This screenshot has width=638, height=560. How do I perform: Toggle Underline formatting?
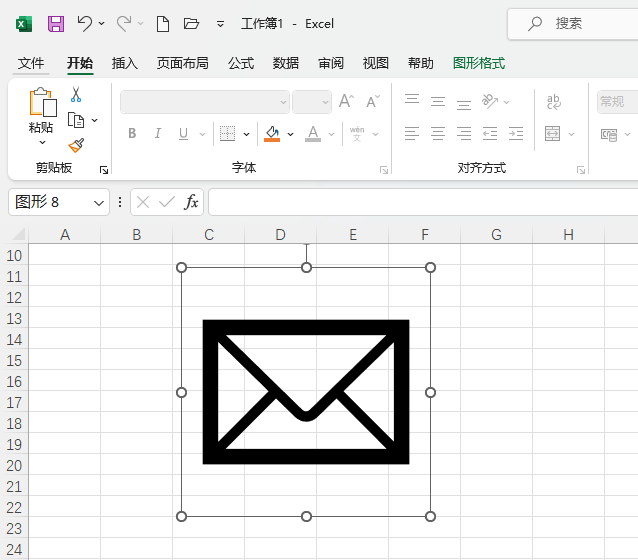184,134
